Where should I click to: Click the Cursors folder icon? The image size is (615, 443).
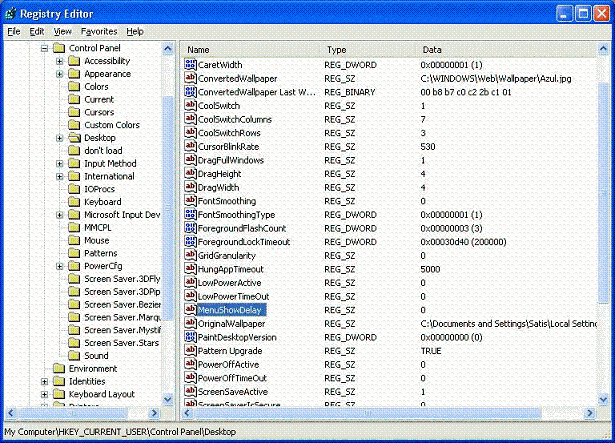coord(74,112)
